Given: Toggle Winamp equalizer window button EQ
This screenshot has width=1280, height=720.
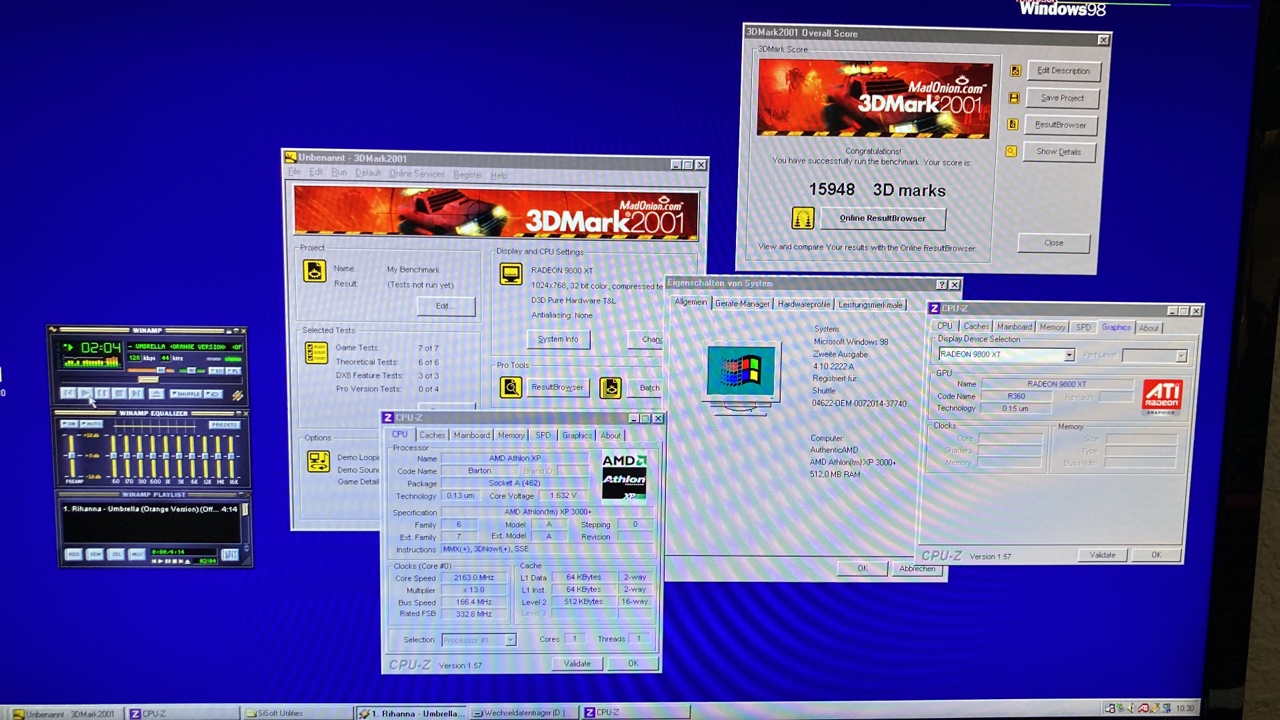Looking at the screenshot, I should coord(216,371).
